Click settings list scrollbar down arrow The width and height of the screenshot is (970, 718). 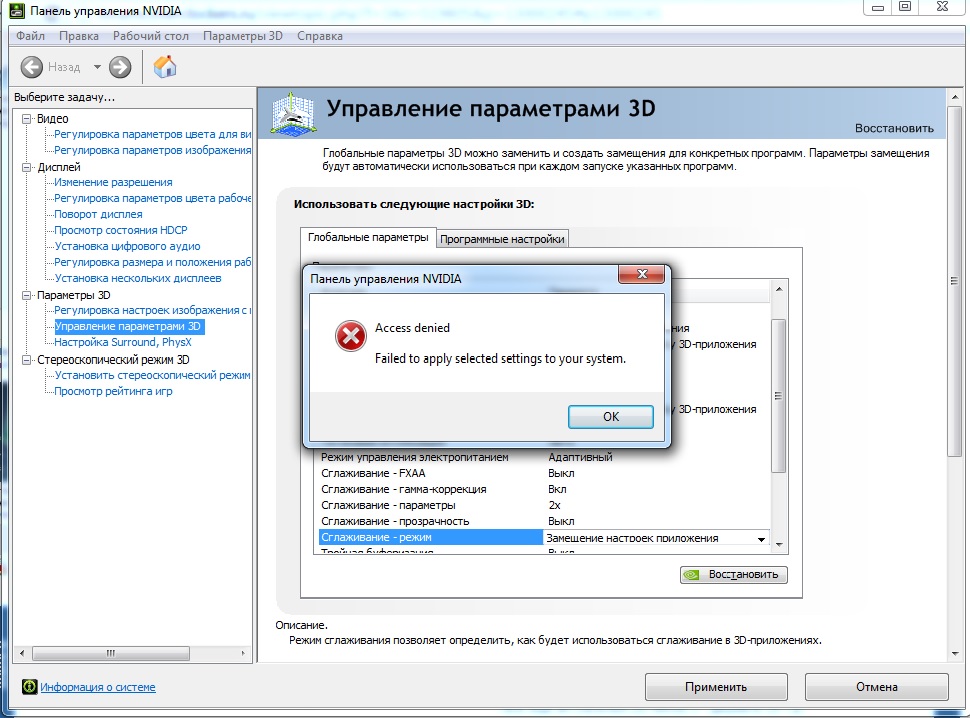tap(779, 545)
